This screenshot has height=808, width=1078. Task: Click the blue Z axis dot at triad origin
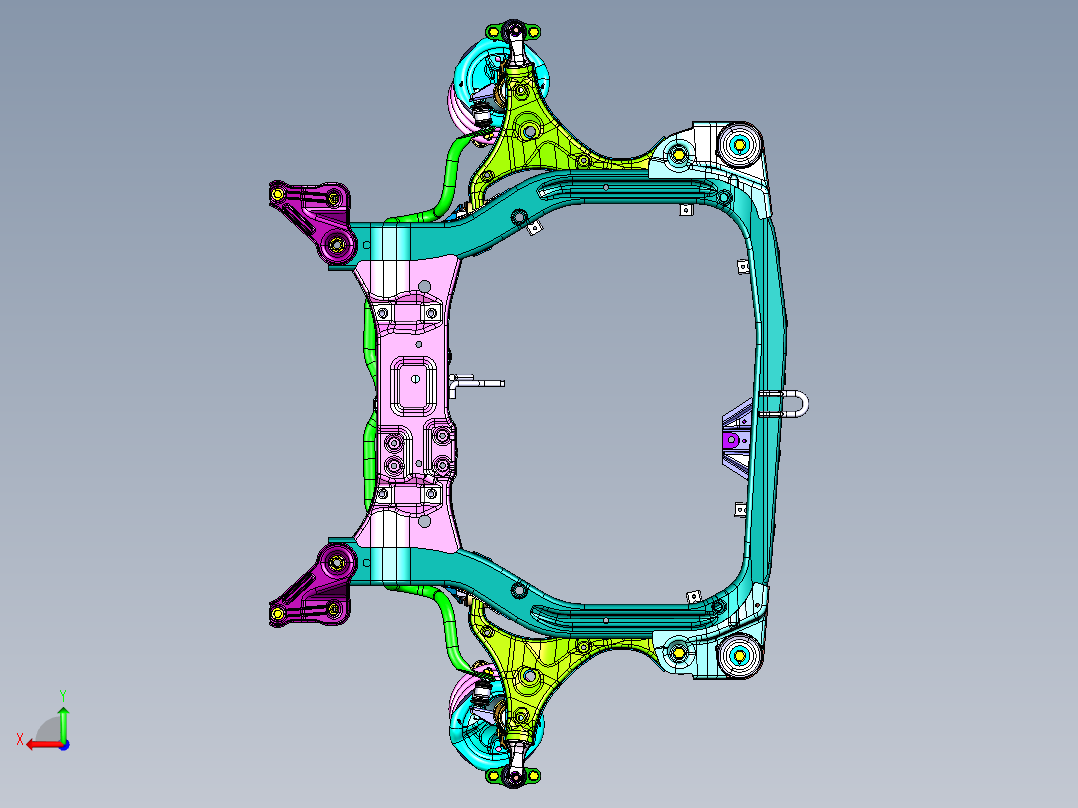[x=64, y=745]
